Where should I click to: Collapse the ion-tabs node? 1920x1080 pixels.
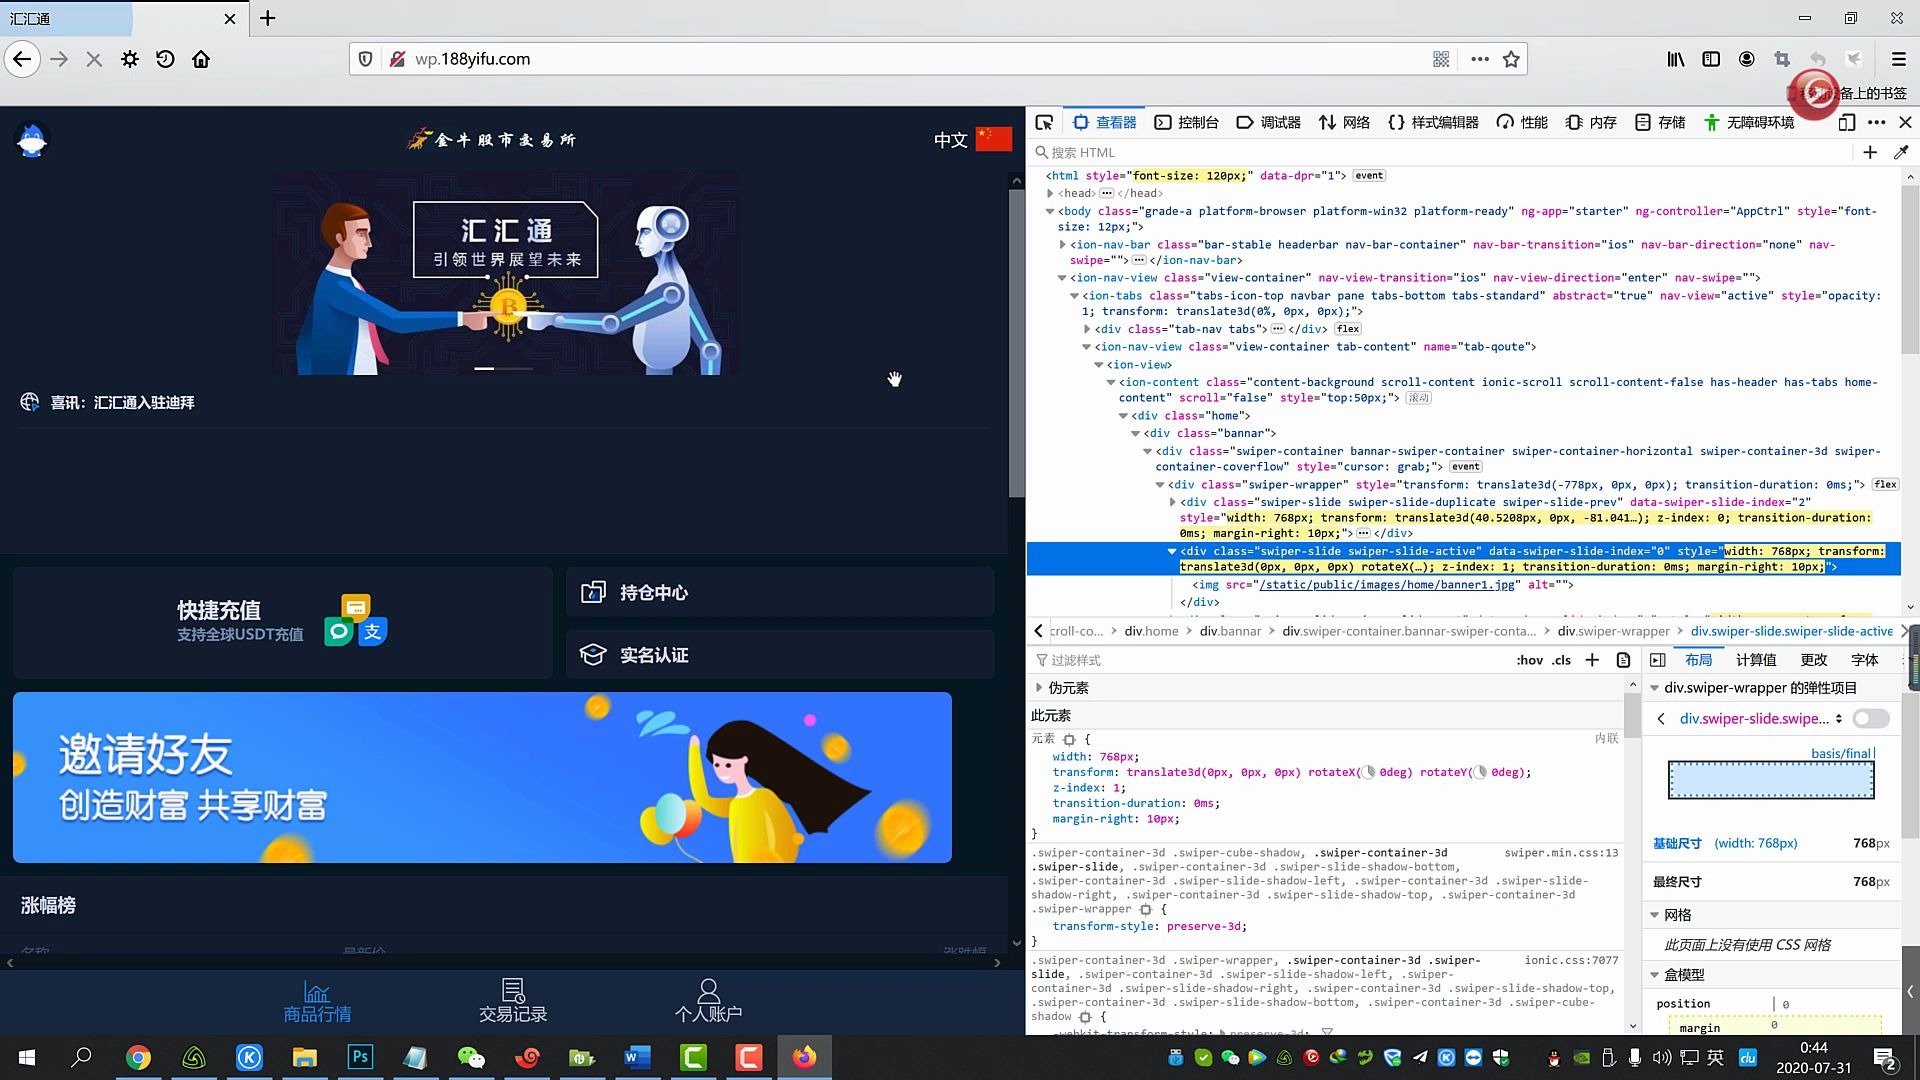click(x=1075, y=296)
